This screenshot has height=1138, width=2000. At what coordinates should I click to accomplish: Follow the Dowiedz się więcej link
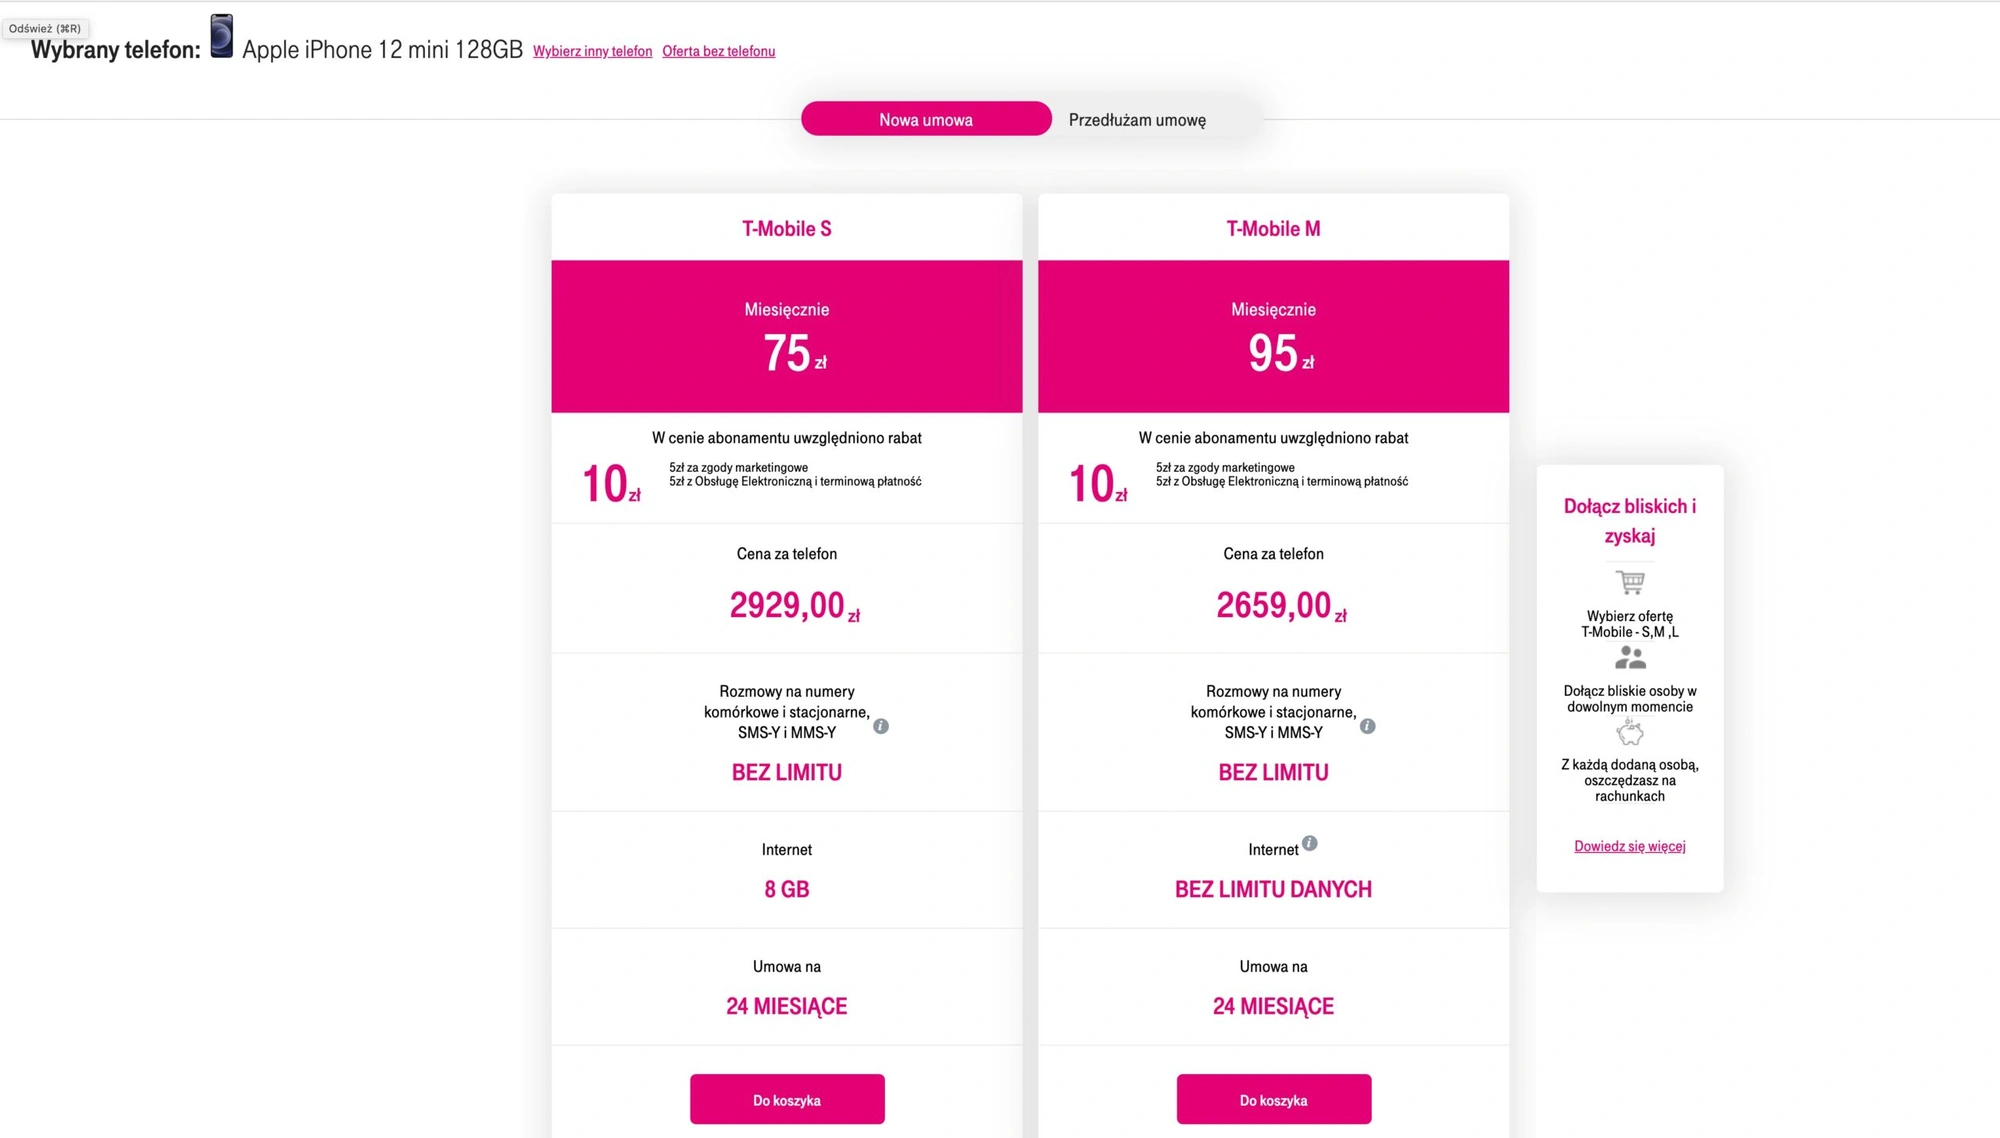[x=1630, y=846]
